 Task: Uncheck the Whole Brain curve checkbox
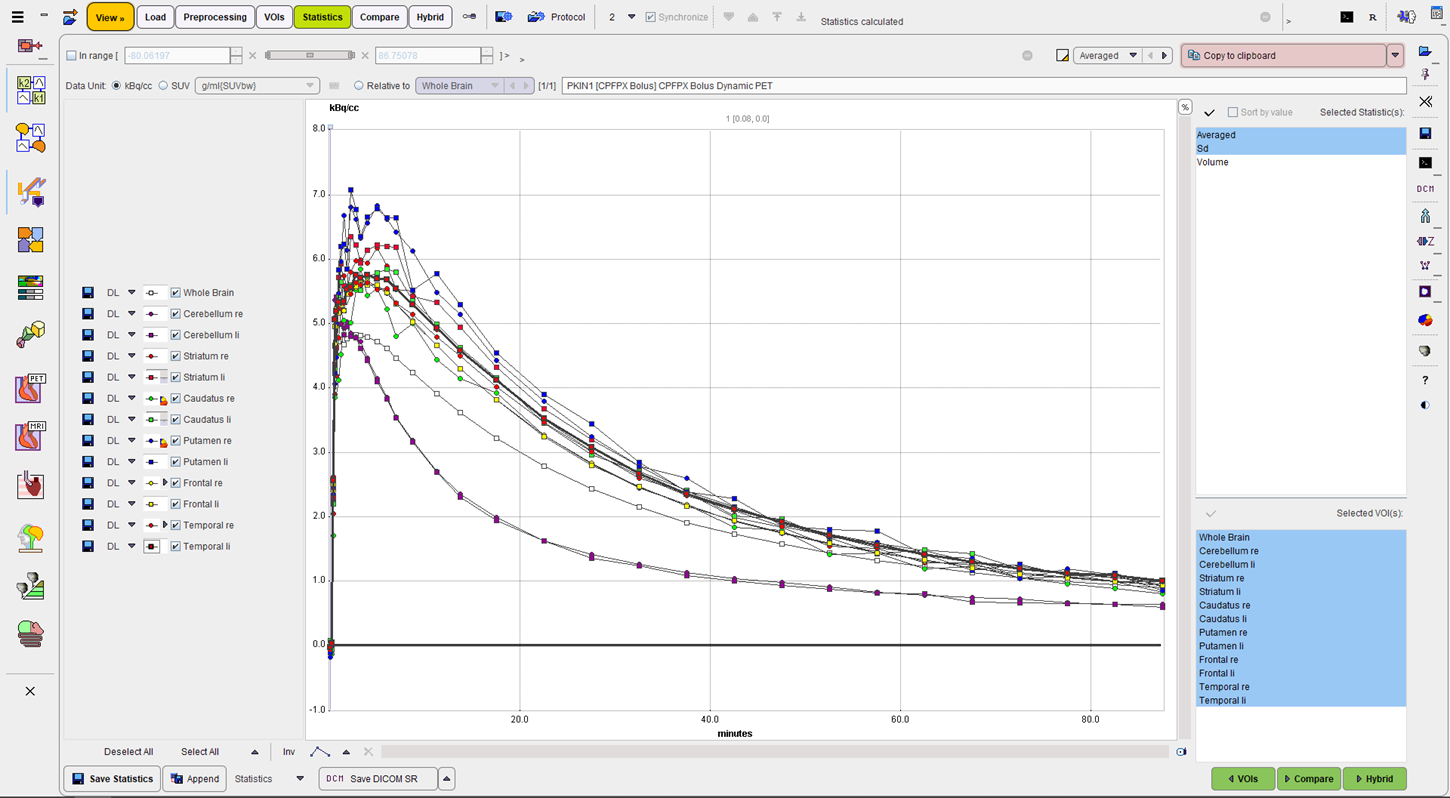tap(176, 293)
